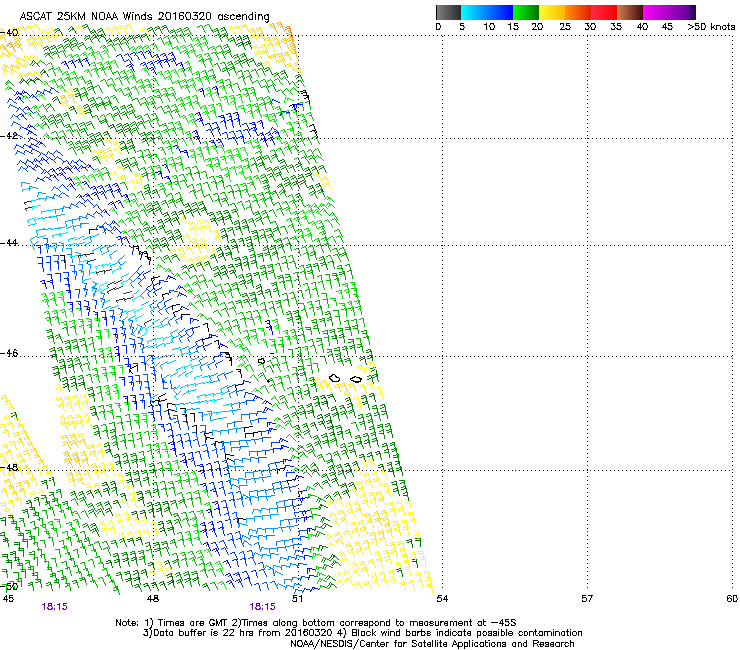Viewport: 740px width, 650px height.
Task: Click the NOAA/NESDIS Center credit line
Action: tap(432, 644)
